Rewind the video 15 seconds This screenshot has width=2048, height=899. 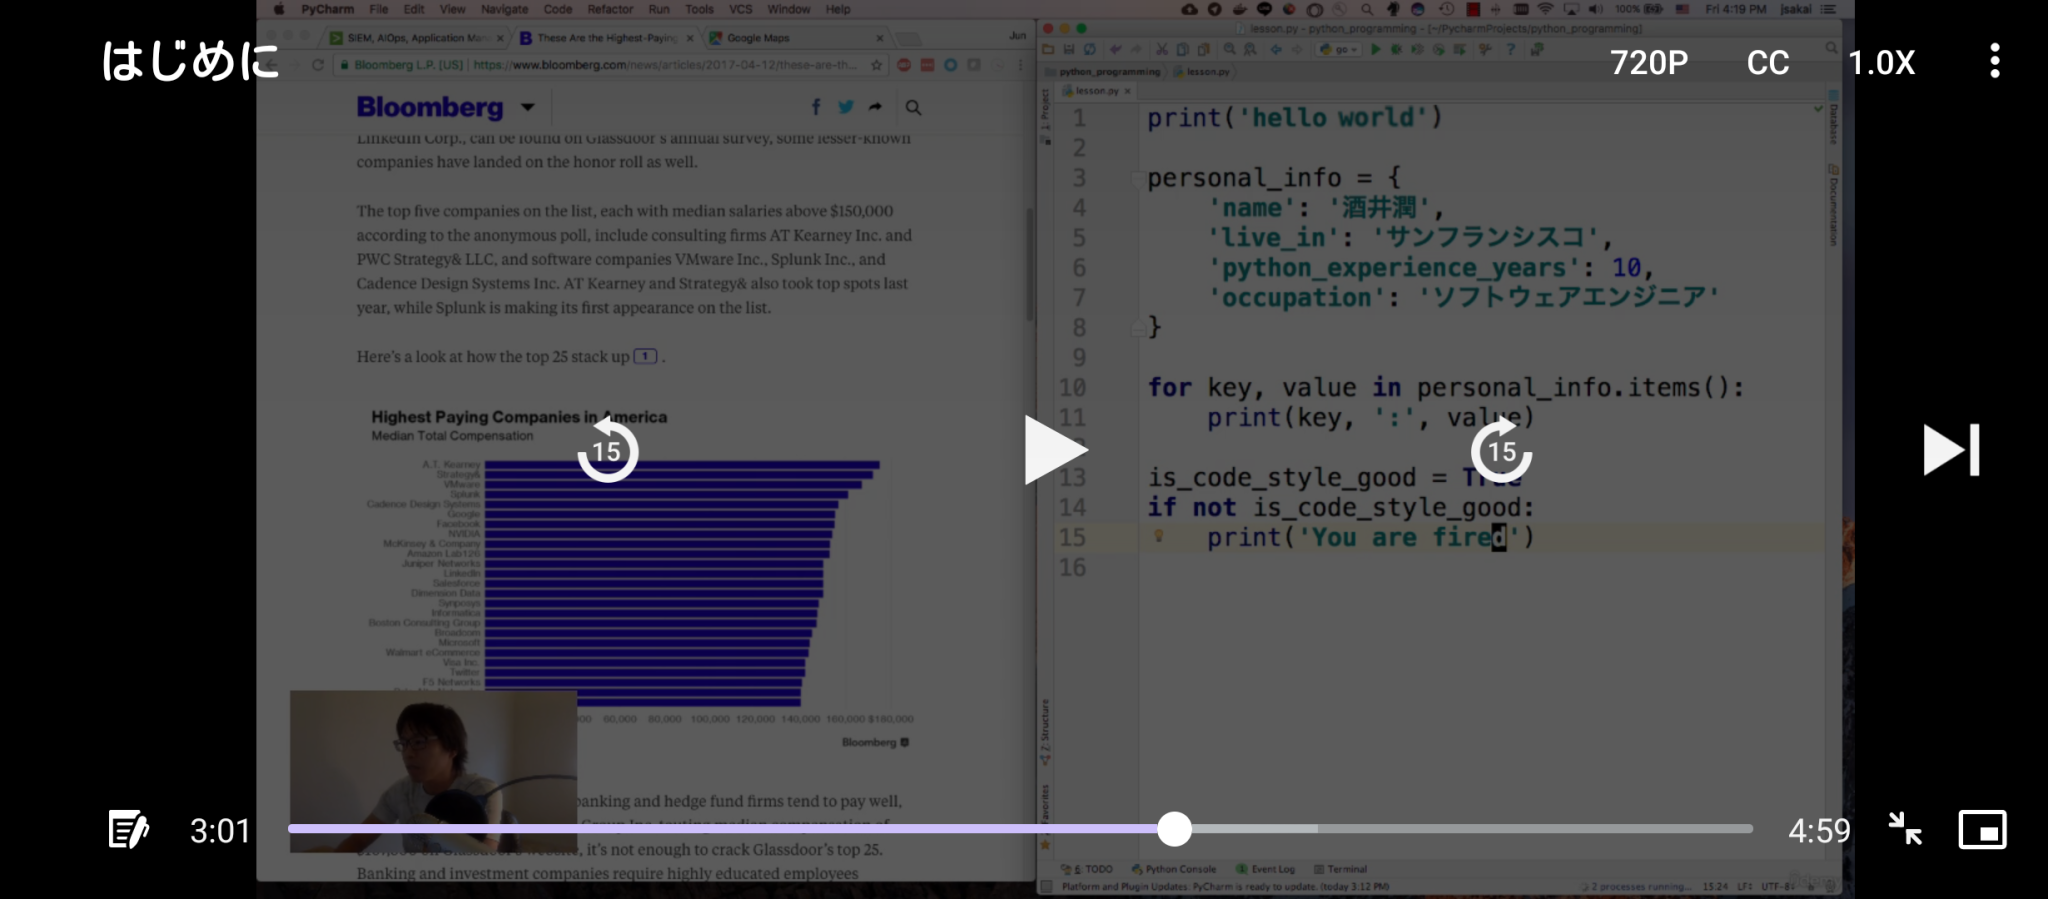click(x=607, y=451)
